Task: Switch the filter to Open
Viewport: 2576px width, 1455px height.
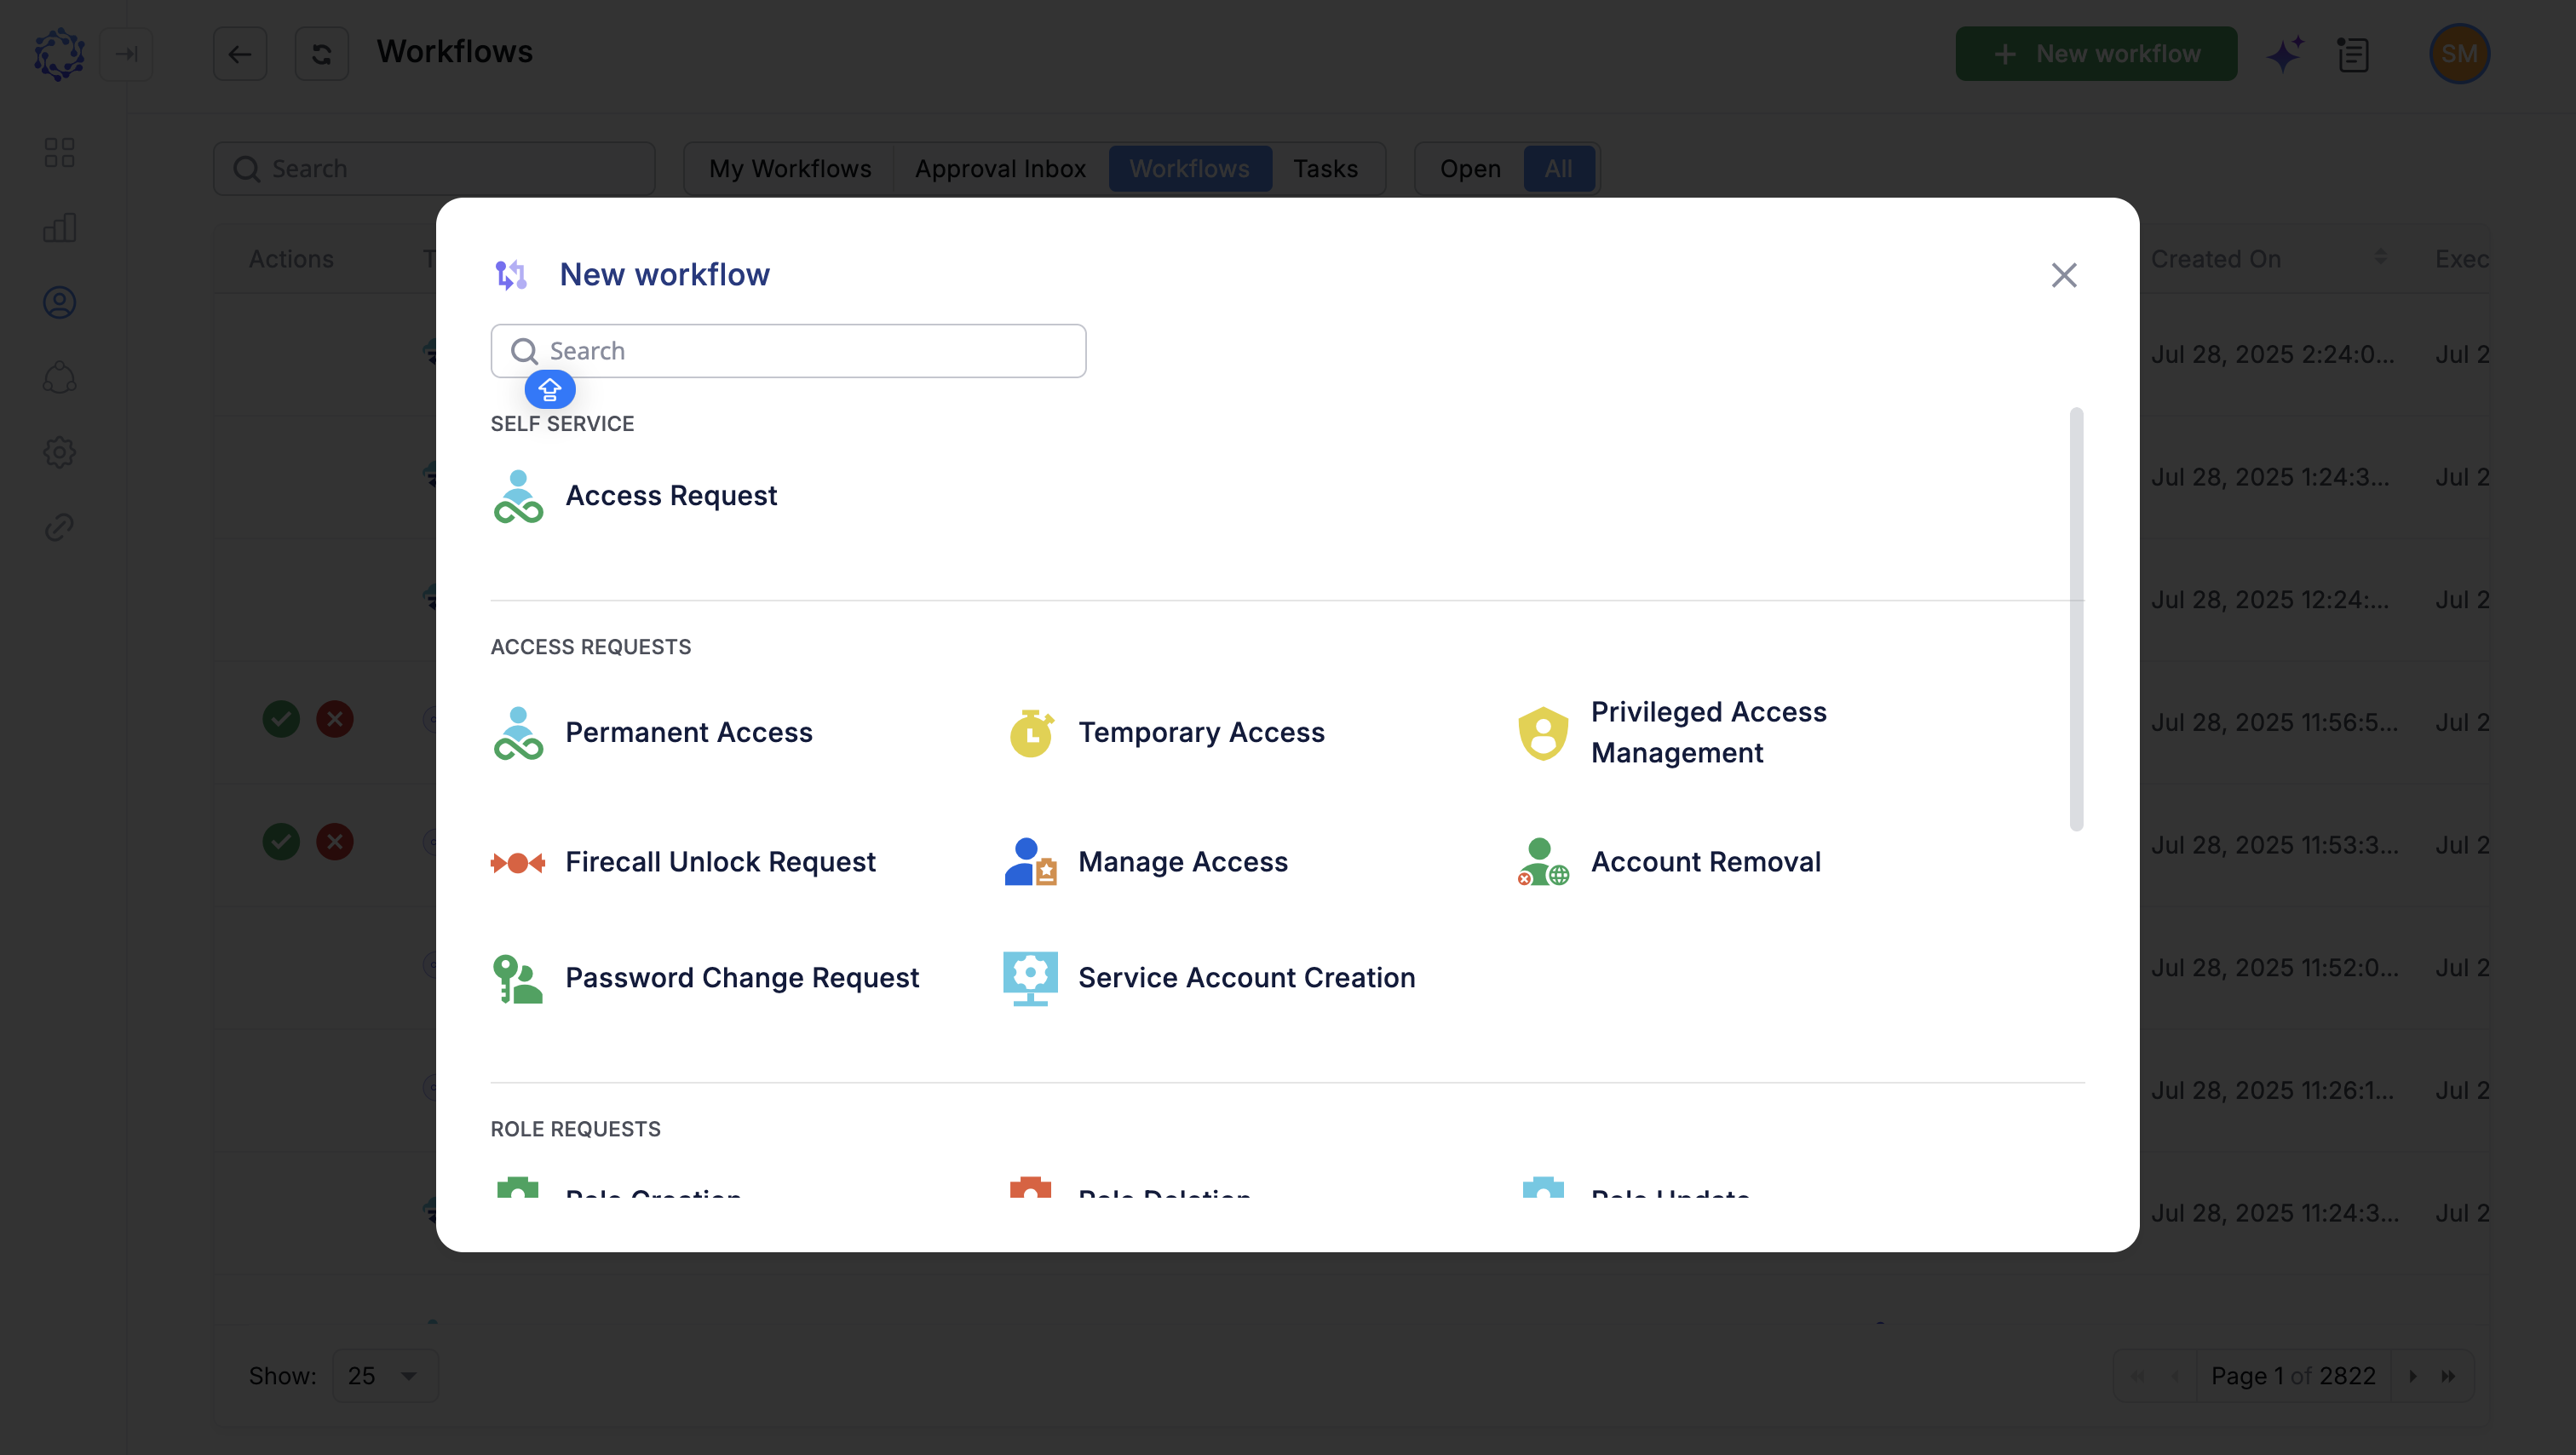Action: [1470, 168]
